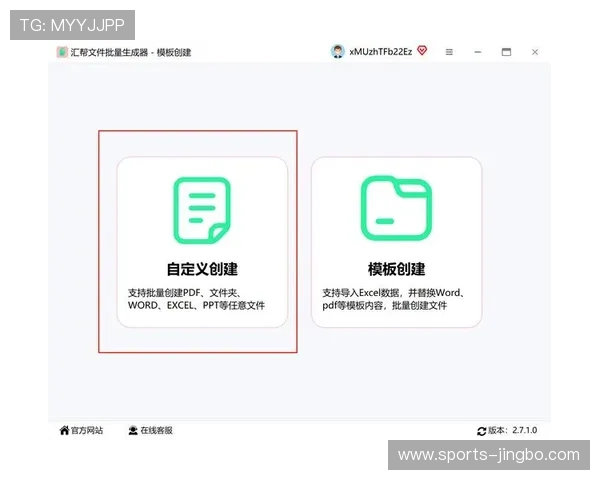
Task: Click the customer service agent icon
Action: point(133,430)
